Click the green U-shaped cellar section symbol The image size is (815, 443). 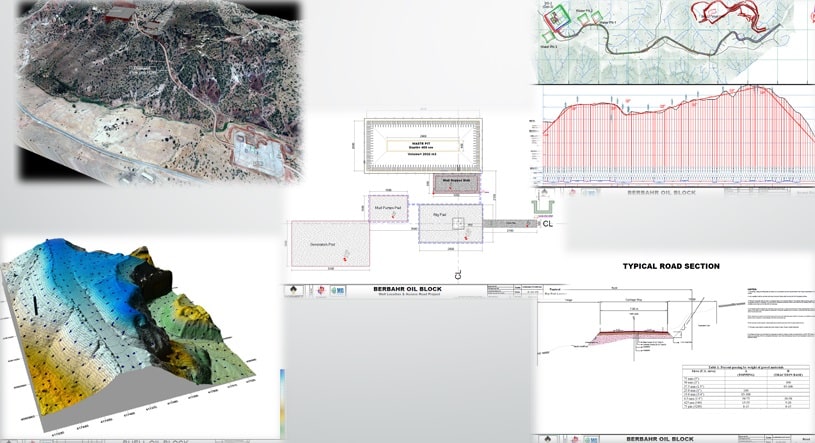pos(543,207)
